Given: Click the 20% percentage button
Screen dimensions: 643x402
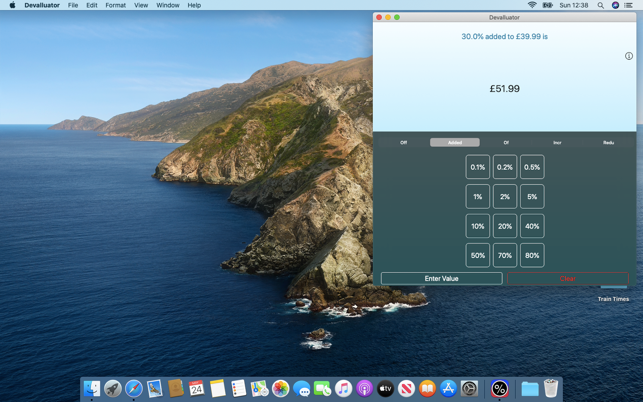Looking at the screenshot, I should (505, 226).
